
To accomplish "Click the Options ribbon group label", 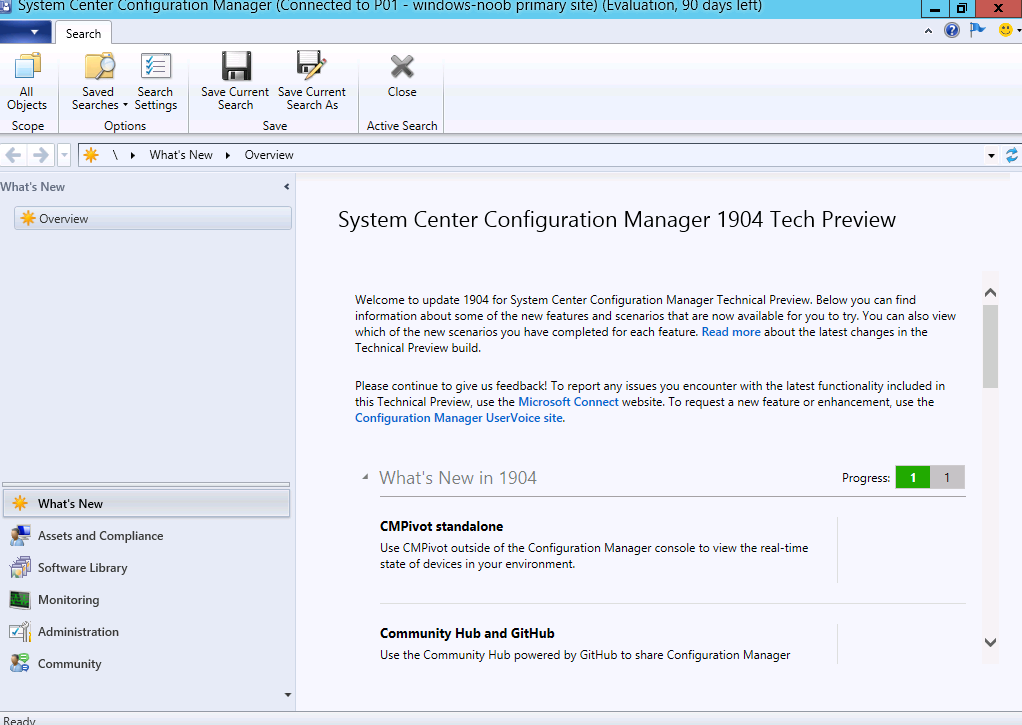I will (124, 126).
